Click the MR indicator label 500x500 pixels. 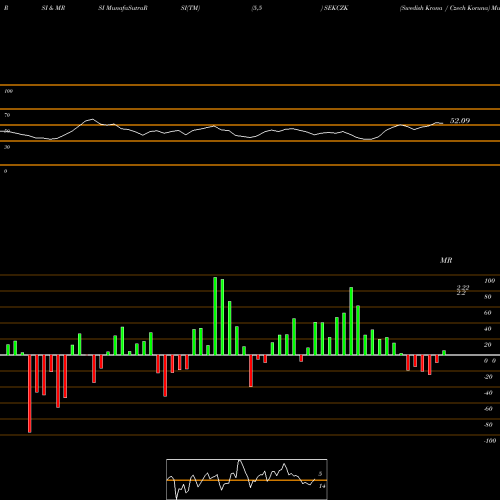[446, 260]
